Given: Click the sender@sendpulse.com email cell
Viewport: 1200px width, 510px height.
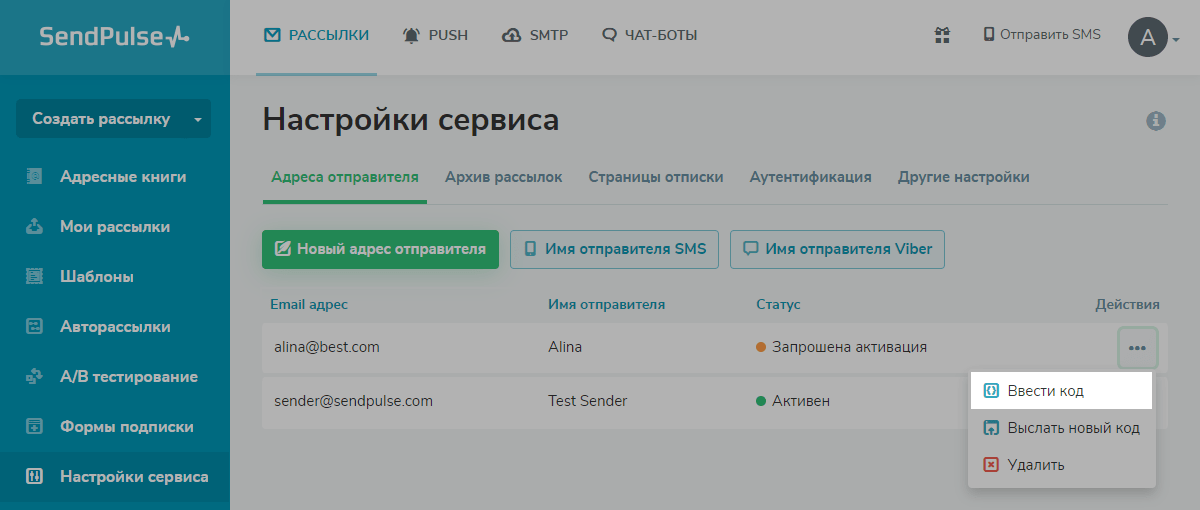Looking at the screenshot, I should tap(353, 401).
